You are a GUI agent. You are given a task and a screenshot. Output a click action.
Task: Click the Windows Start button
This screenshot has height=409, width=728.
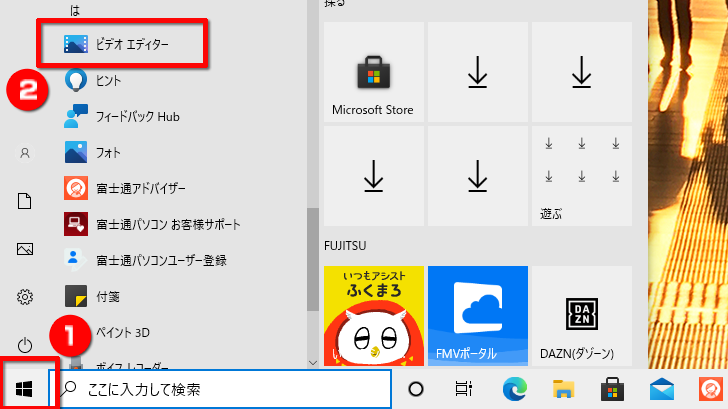point(24,389)
